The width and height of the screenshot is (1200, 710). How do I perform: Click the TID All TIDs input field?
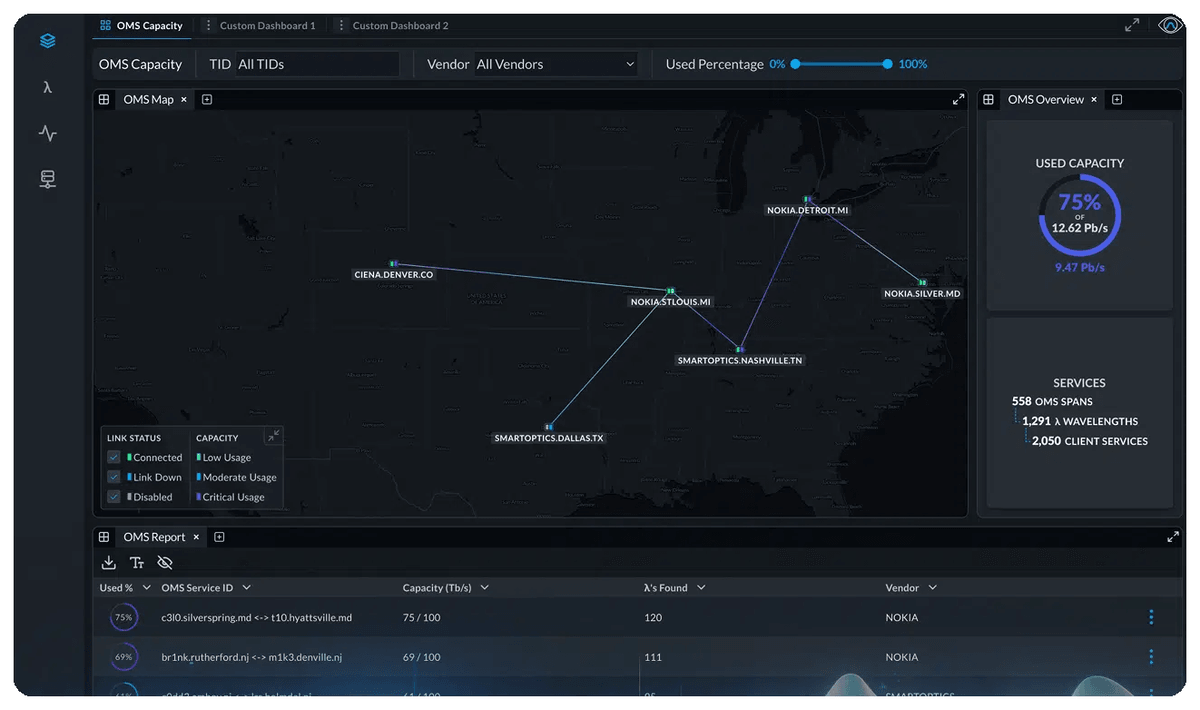click(x=317, y=64)
